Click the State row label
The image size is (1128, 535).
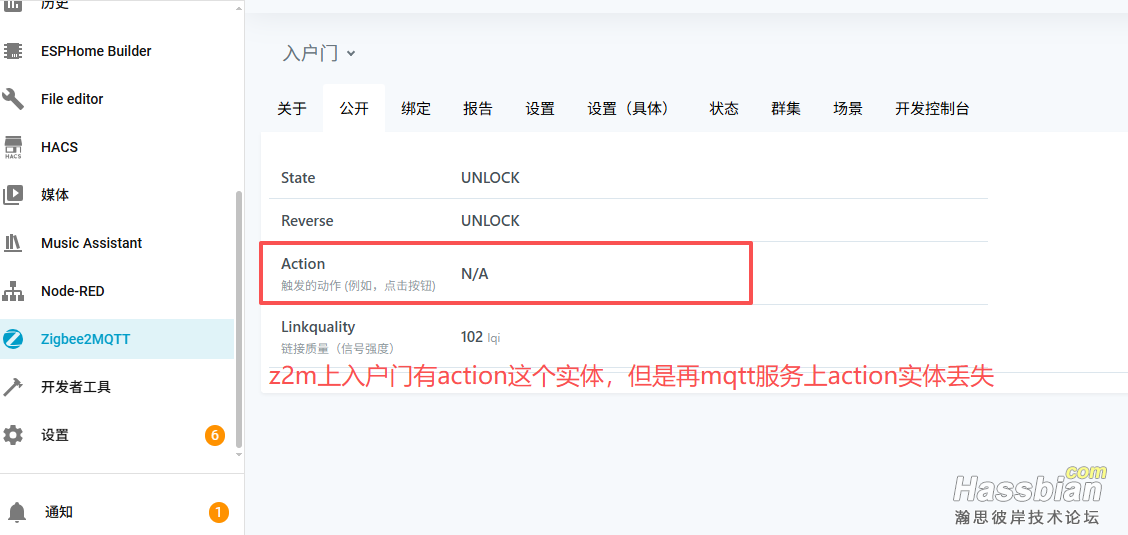pos(298,178)
